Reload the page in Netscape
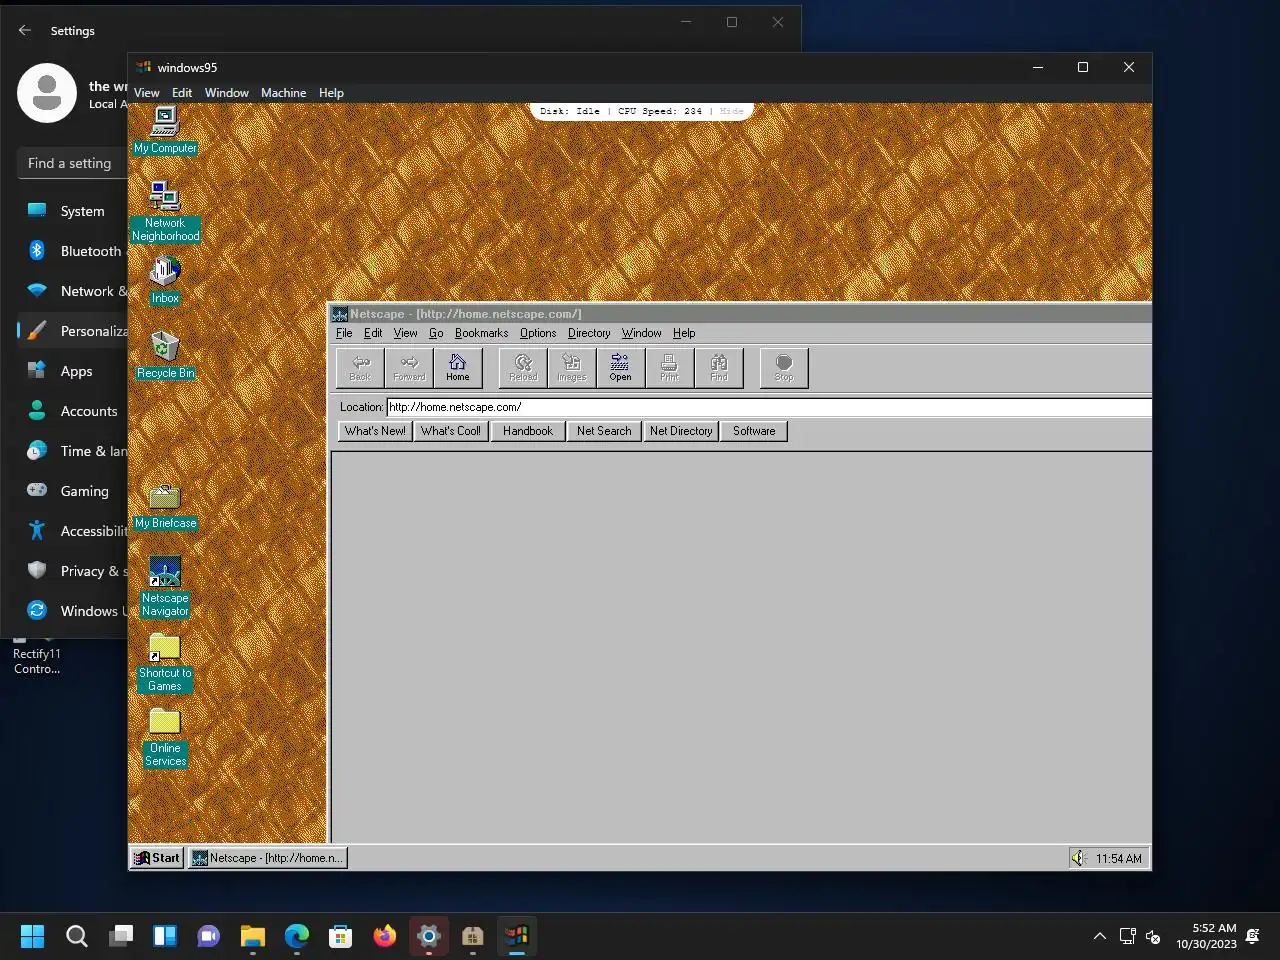This screenshot has height=960, width=1280. click(523, 367)
